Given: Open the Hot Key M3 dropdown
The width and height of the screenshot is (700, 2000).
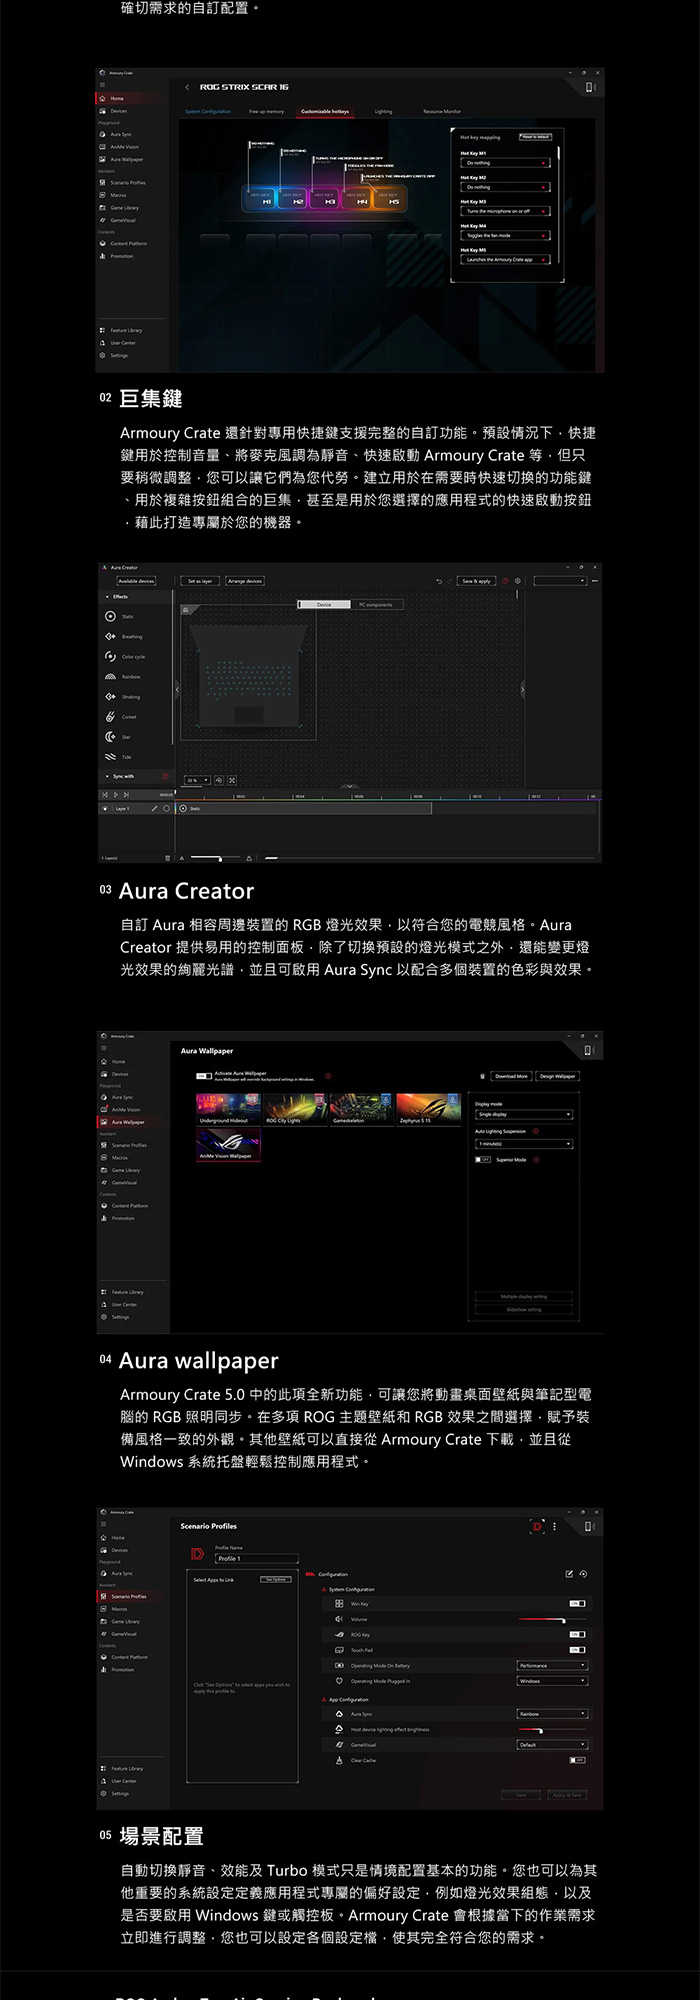Looking at the screenshot, I should [505, 211].
